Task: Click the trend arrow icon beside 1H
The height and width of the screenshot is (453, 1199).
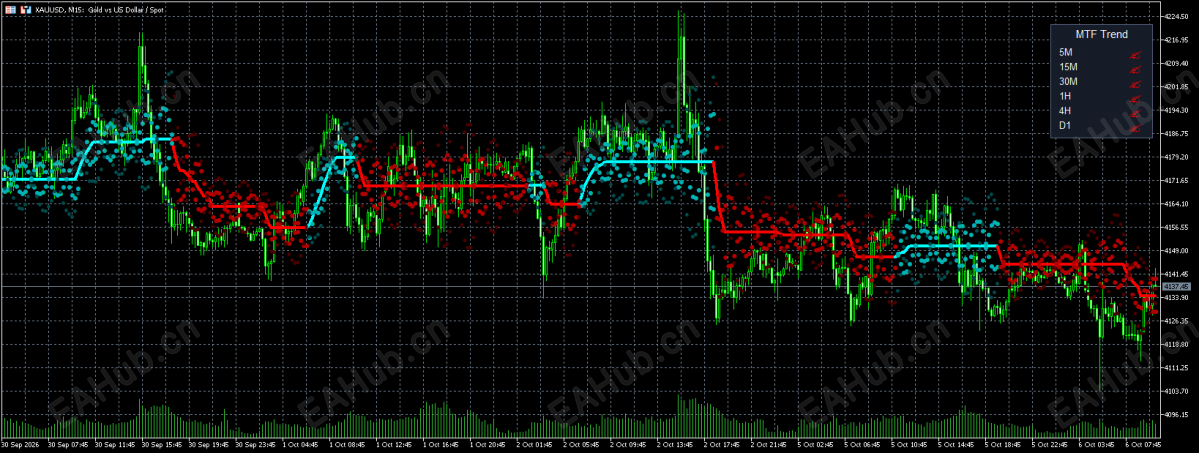Action: 1136,97
